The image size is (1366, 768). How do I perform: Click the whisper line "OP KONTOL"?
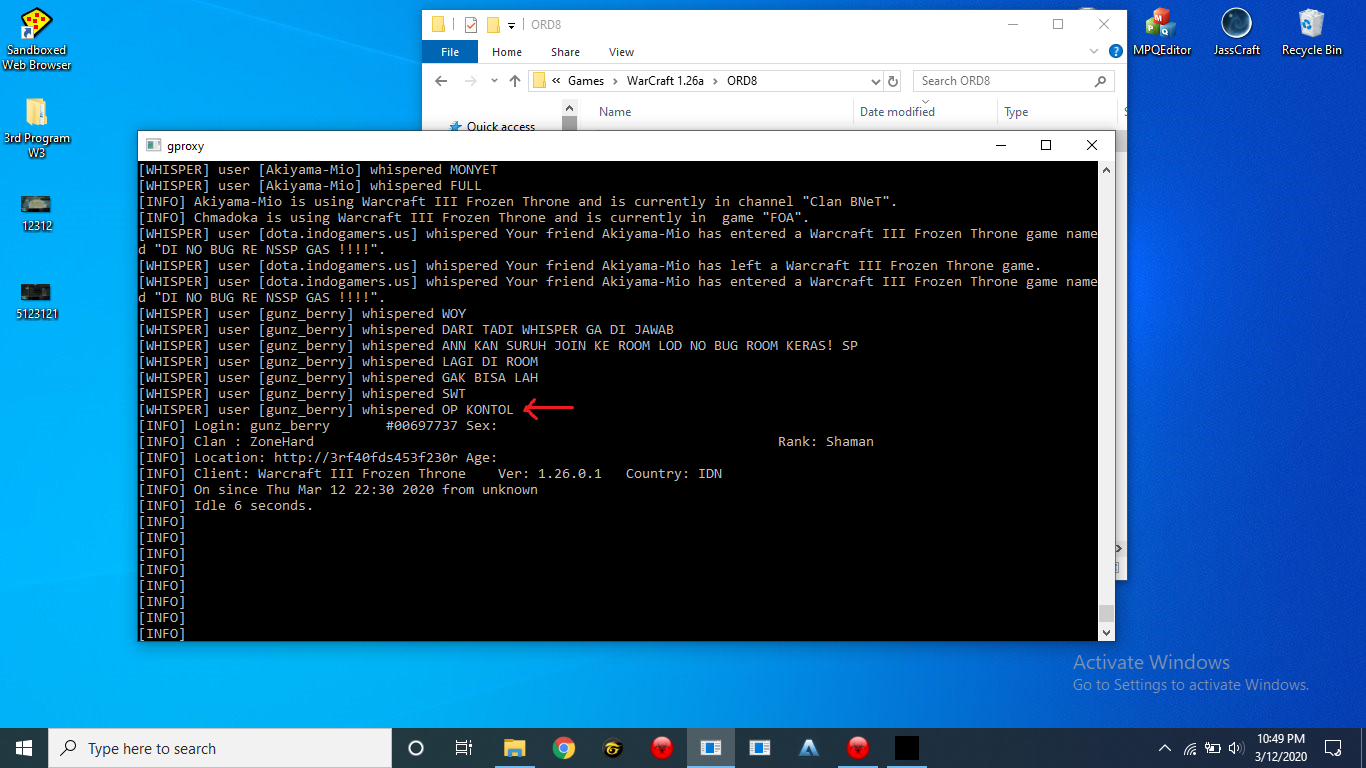[326, 410]
